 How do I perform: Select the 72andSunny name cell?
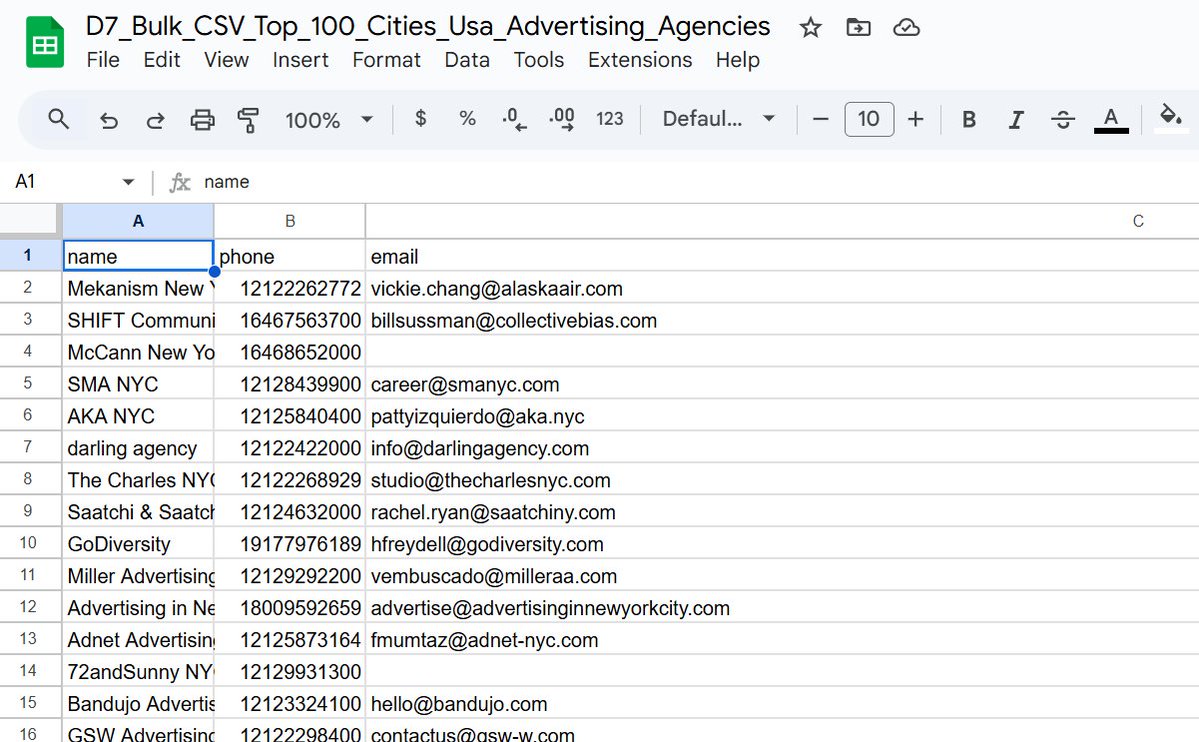pyautogui.click(x=138, y=672)
